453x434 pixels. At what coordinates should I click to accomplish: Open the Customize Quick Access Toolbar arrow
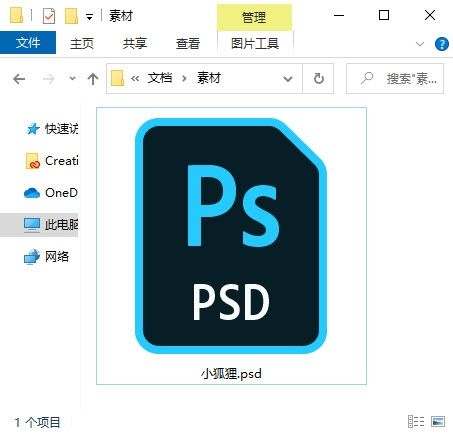tap(89, 17)
